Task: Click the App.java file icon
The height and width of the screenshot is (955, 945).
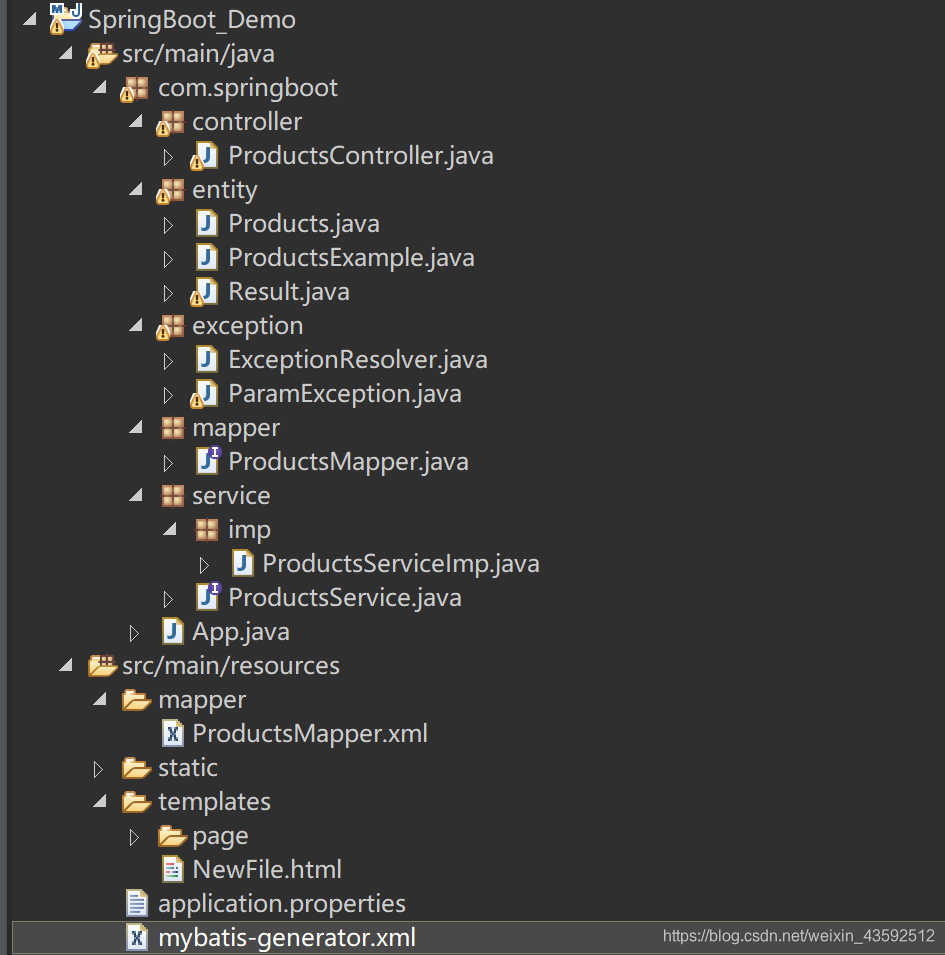Action: (x=173, y=632)
